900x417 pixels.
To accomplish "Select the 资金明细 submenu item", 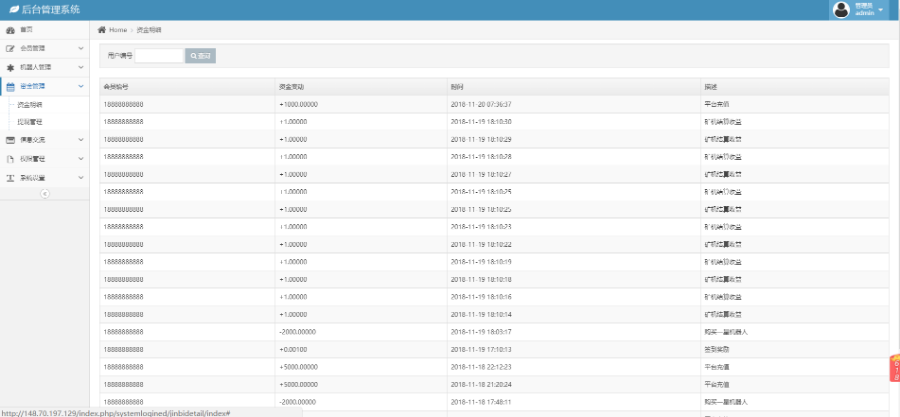I will click(x=31, y=104).
